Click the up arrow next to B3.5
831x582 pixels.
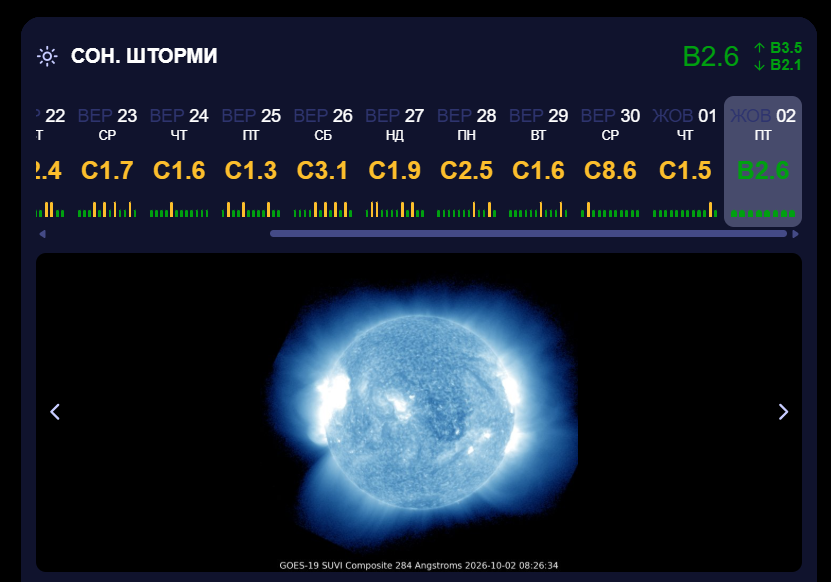point(759,48)
